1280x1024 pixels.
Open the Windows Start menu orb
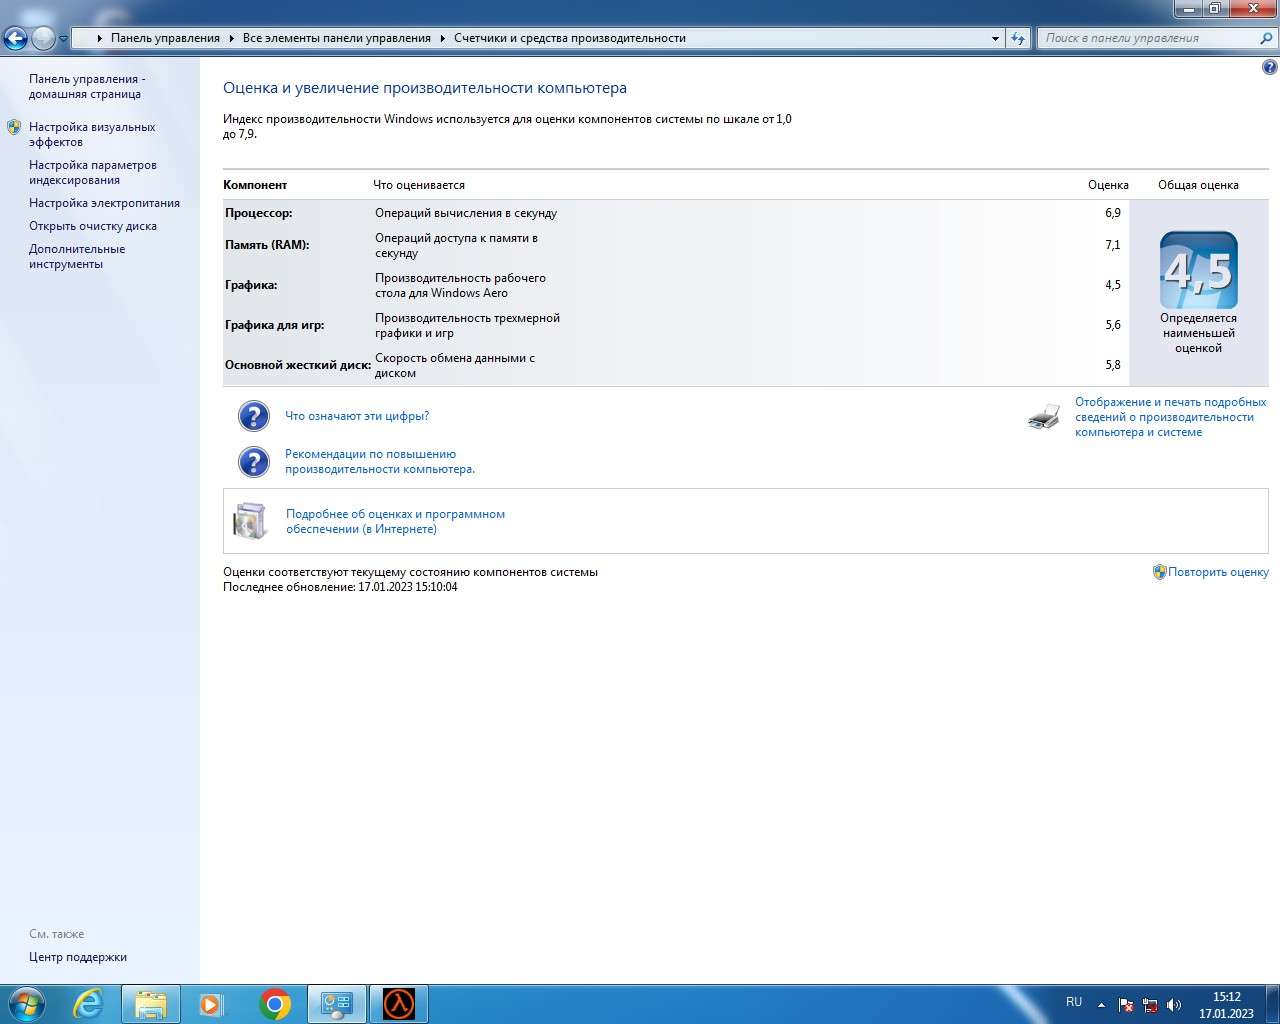click(x=27, y=1003)
